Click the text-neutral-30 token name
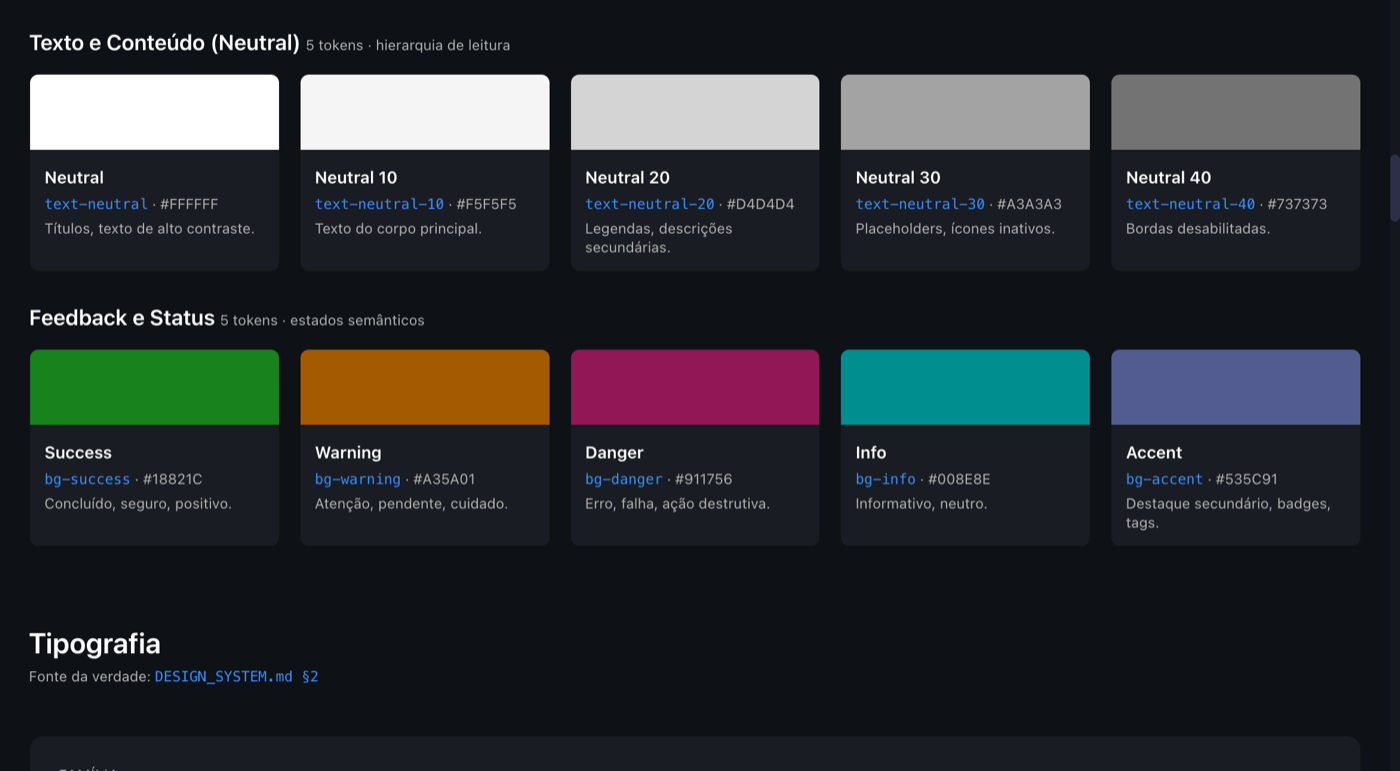Image resolution: width=1400 pixels, height=771 pixels. pyautogui.click(x=920, y=204)
